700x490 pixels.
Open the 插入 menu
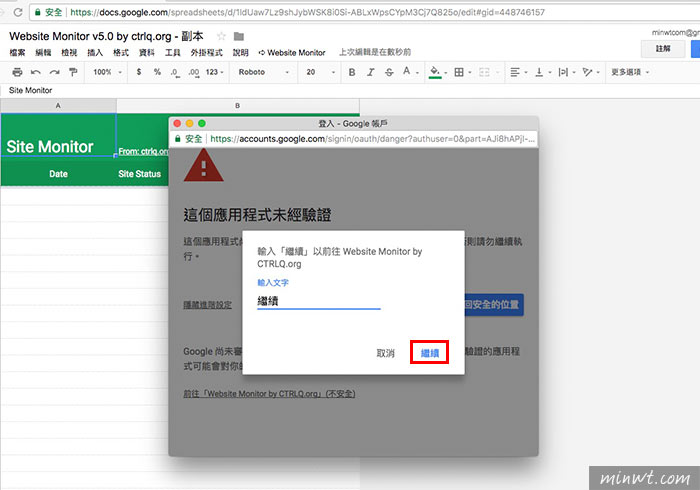[x=95, y=53]
